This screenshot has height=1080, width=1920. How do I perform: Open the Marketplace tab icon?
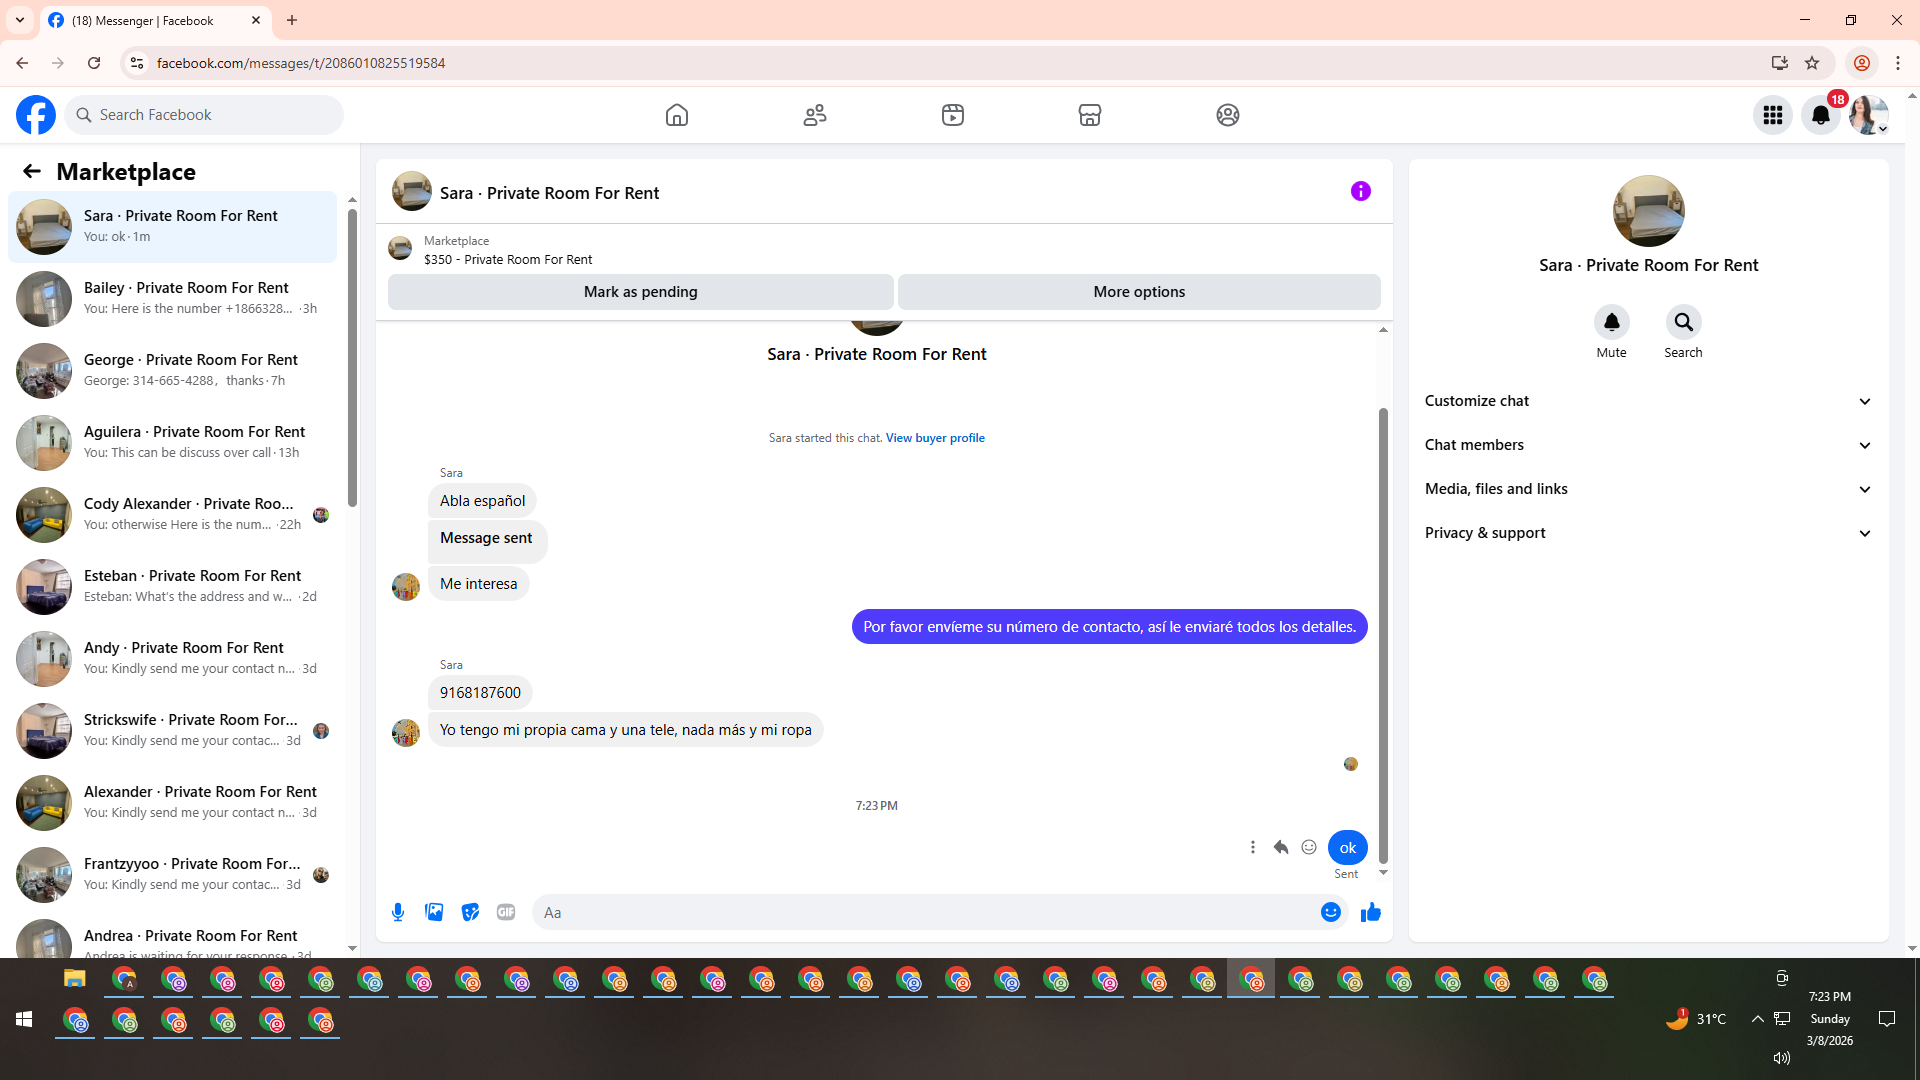pyautogui.click(x=1090, y=115)
